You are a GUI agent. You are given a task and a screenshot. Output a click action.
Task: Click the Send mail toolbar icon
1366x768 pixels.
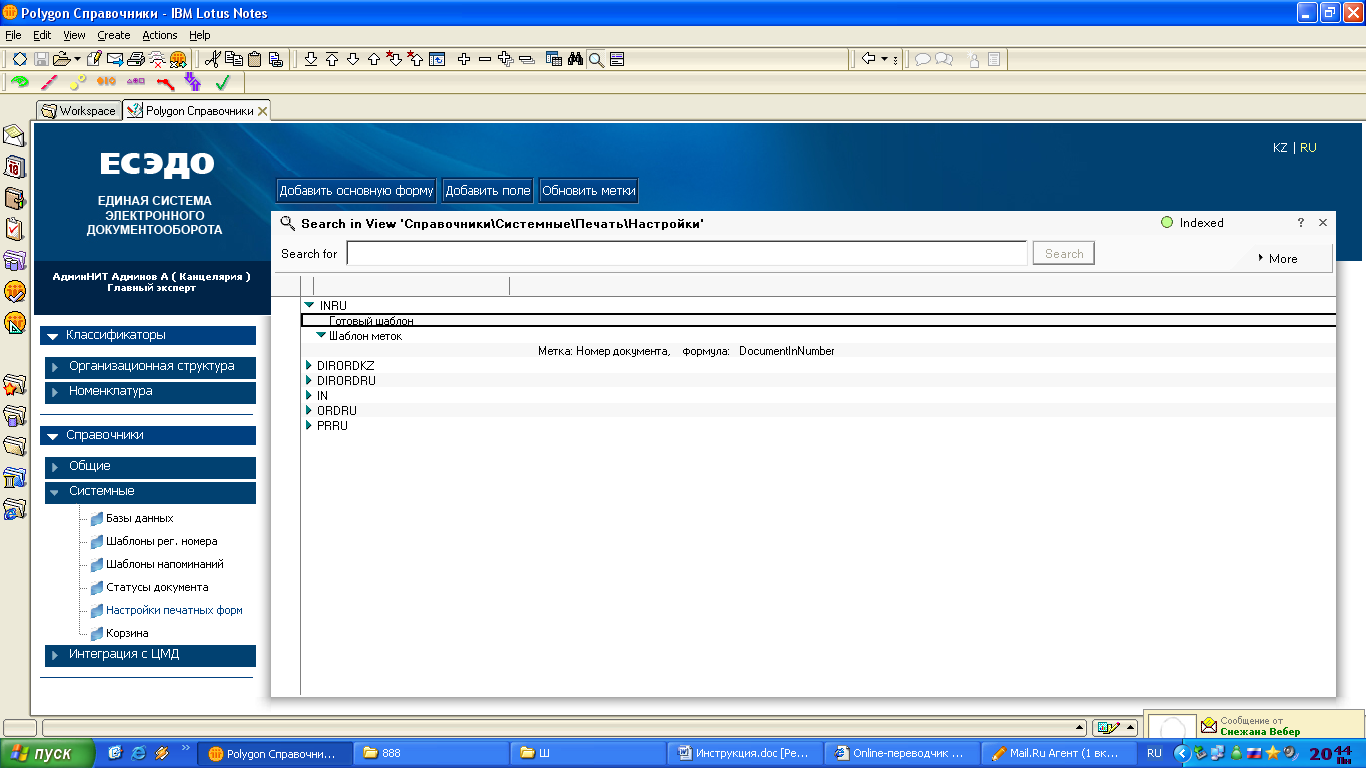pos(115,59)
